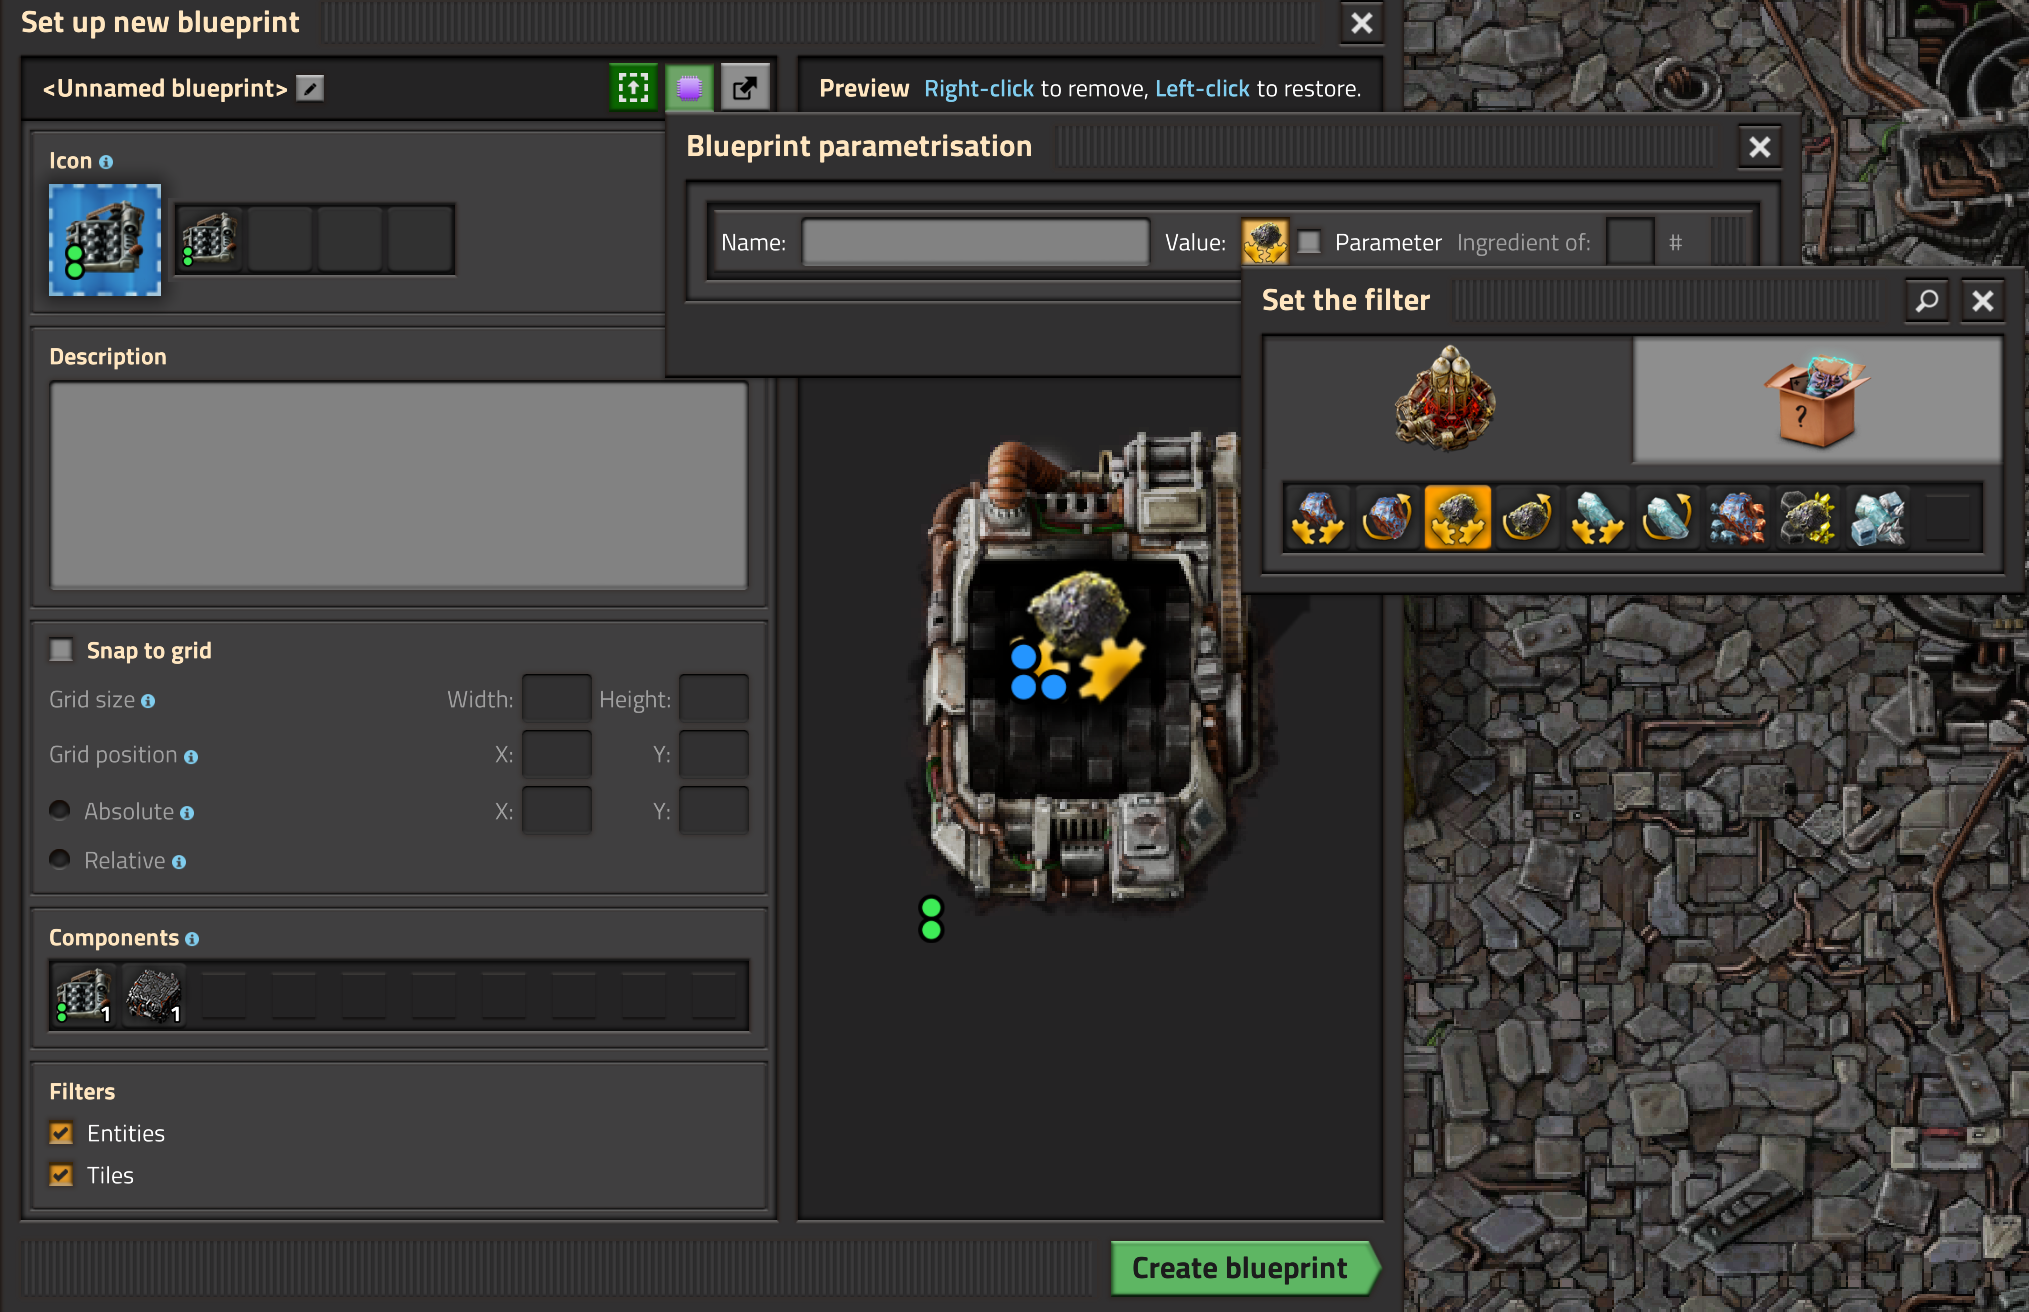Uncheck the Entities filter checkbox
2029x1312 pixels.
click(62, 1133)
